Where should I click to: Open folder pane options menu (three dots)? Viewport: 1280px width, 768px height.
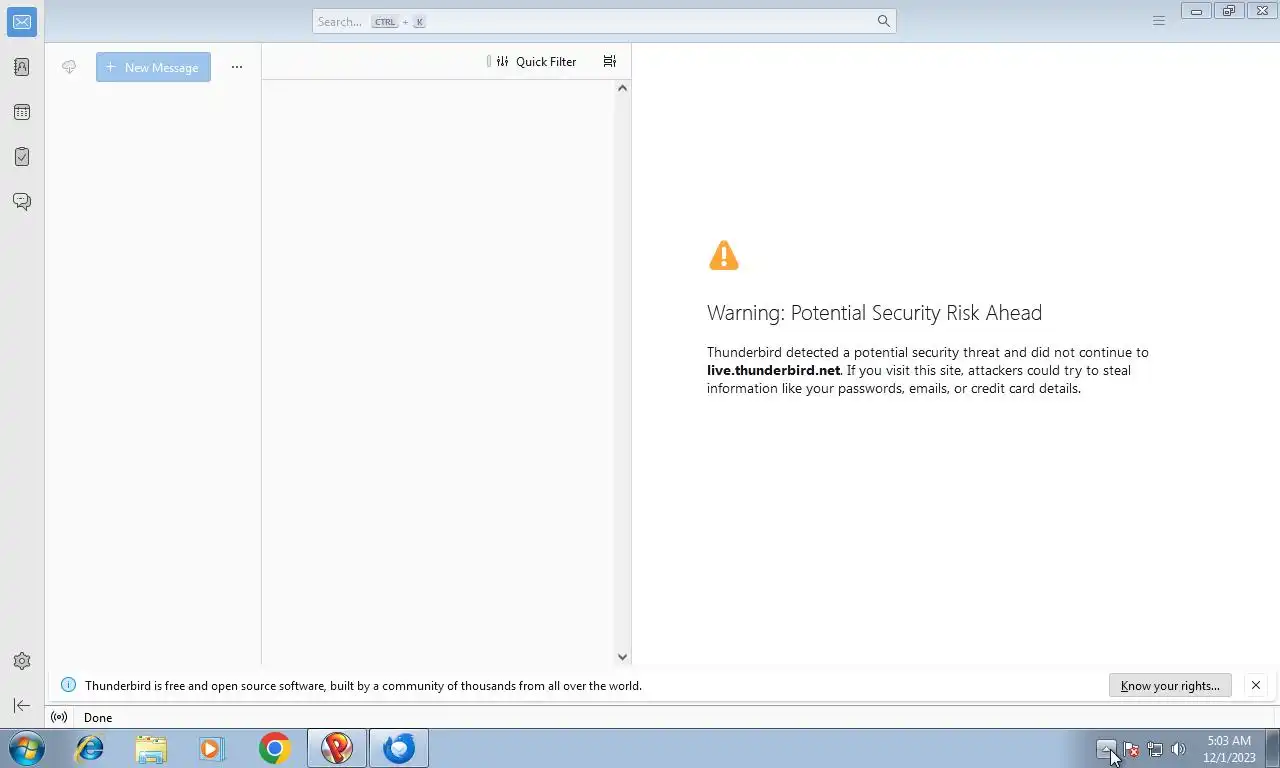click(237, 67)
